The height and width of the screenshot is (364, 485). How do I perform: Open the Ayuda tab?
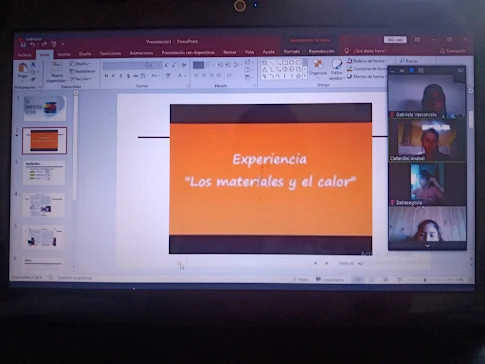[x=268, y=52]
